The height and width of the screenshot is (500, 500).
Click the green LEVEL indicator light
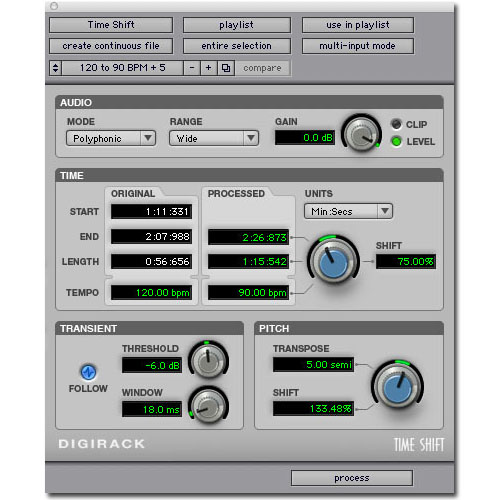(x=396, y=141)
